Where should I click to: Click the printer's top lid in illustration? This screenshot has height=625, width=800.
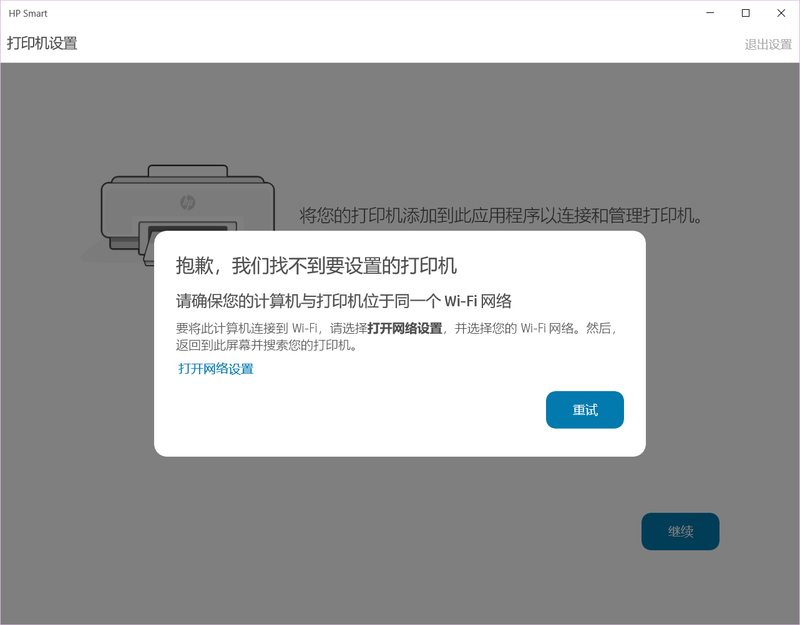click(186, 174)
